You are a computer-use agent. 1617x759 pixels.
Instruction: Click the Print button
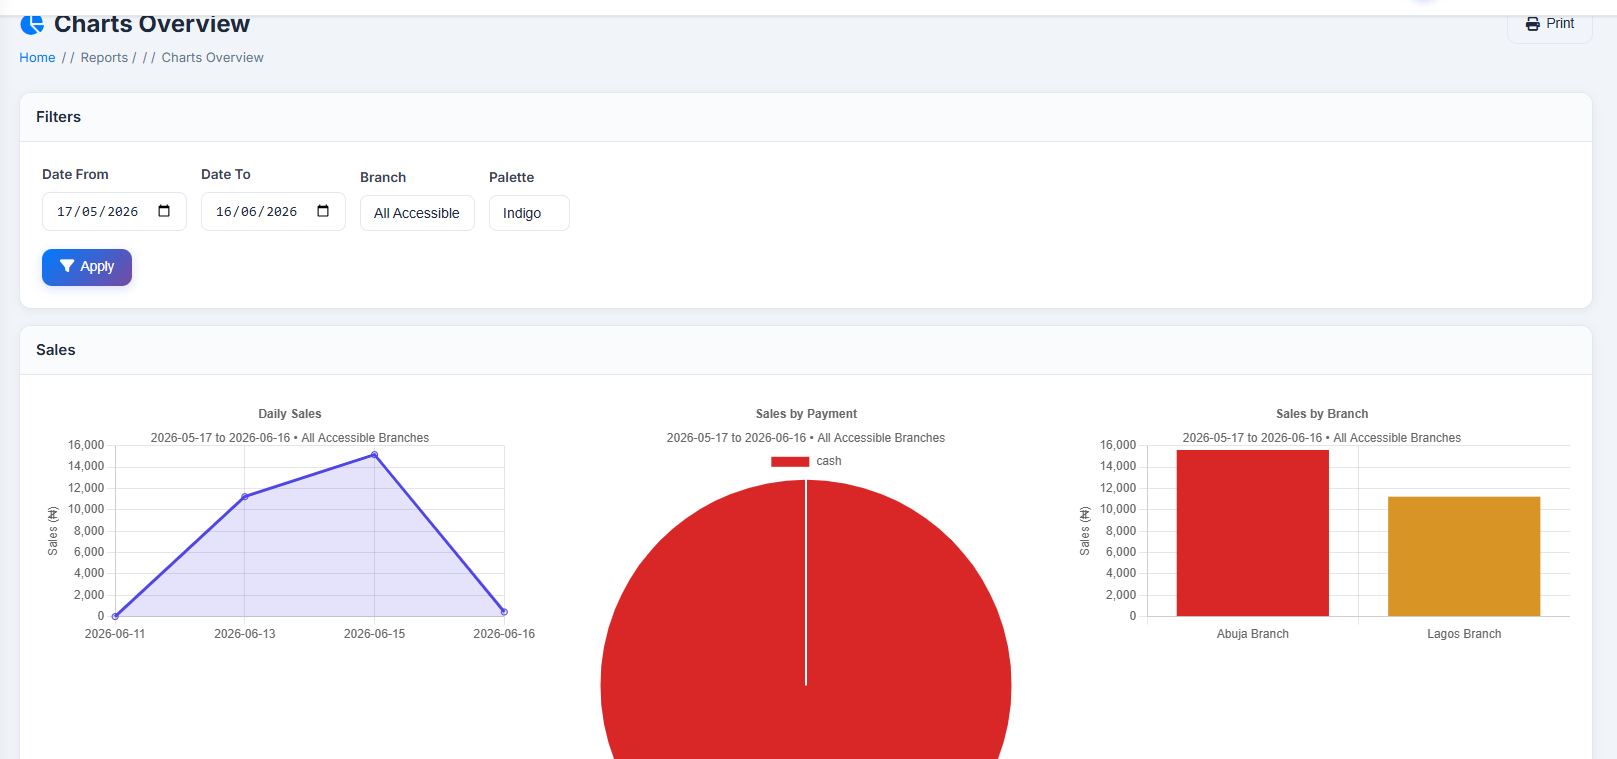[1549, 24]
